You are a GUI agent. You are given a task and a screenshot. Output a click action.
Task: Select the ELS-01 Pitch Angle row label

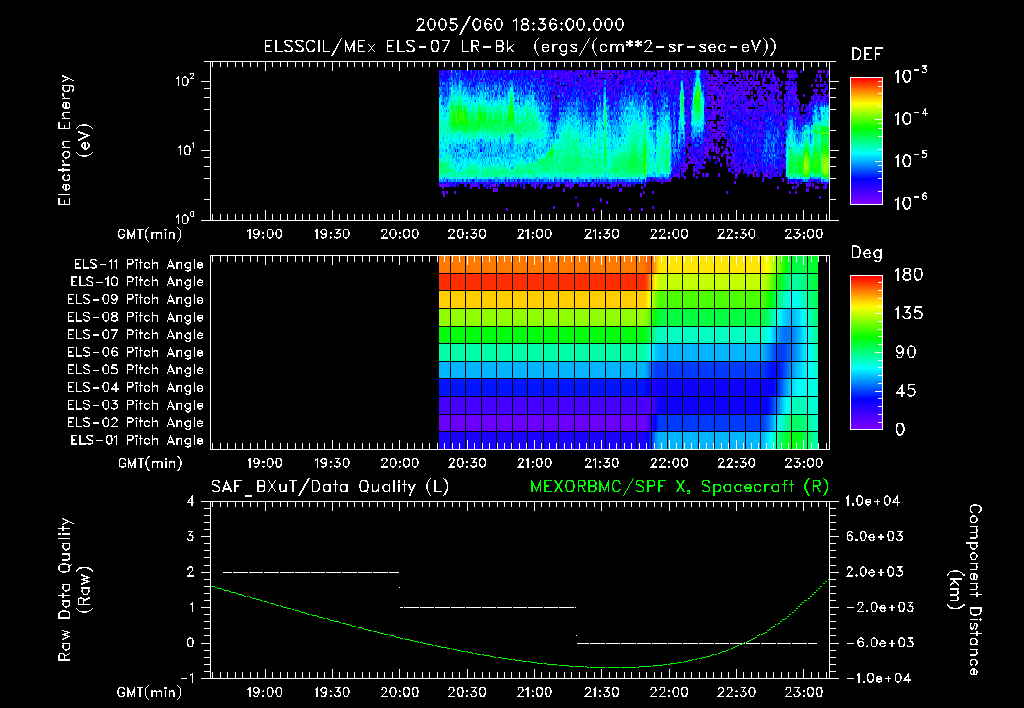tap(136, 441)
